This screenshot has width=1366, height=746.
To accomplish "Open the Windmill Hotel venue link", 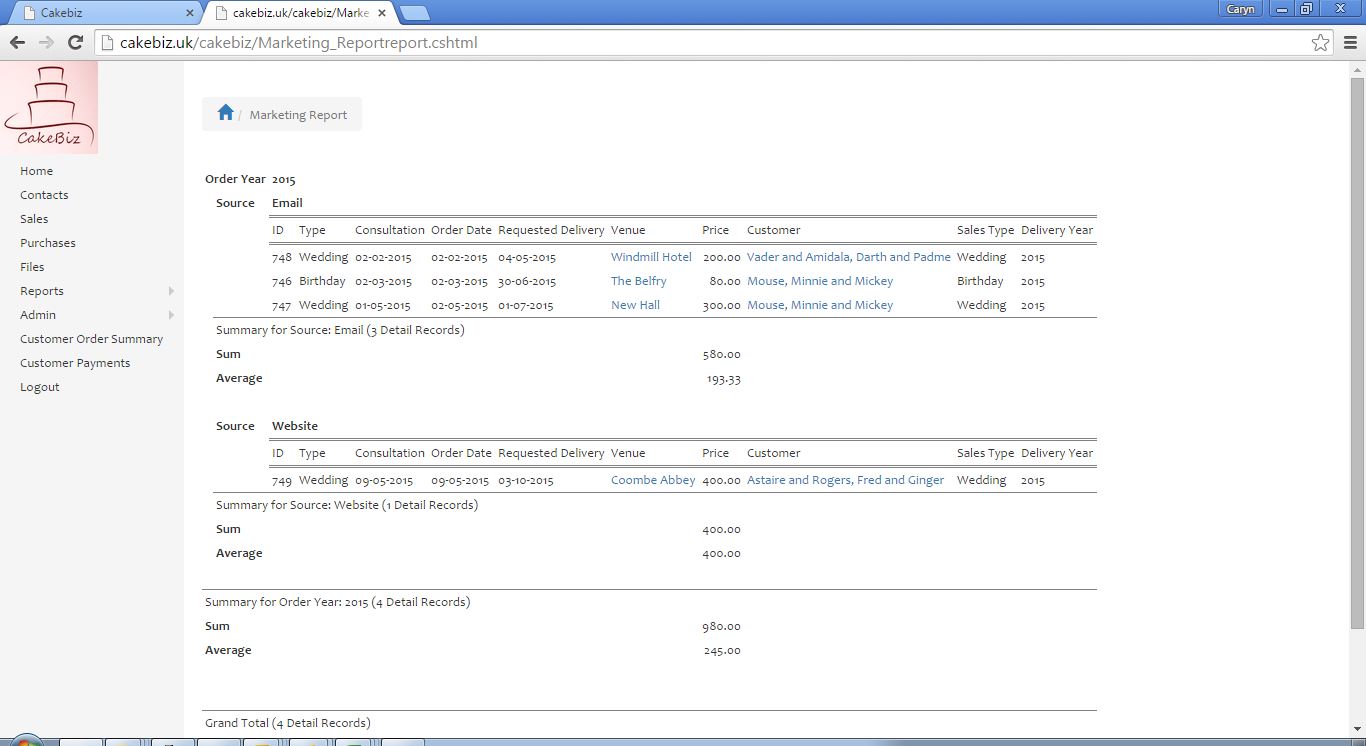I will (651, 257).
